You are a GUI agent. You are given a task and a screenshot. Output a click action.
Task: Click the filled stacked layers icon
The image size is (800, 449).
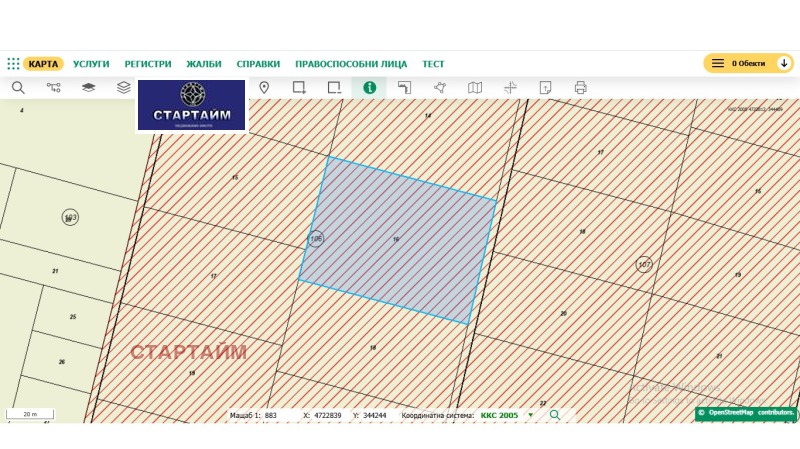pyautogui.click(x=89, y=88)
